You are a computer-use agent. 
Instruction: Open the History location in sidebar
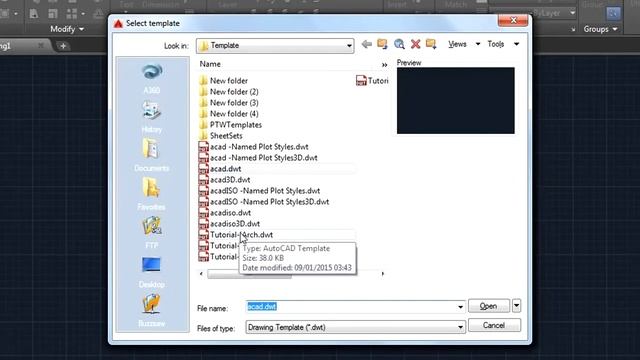[x=151, y=117]
